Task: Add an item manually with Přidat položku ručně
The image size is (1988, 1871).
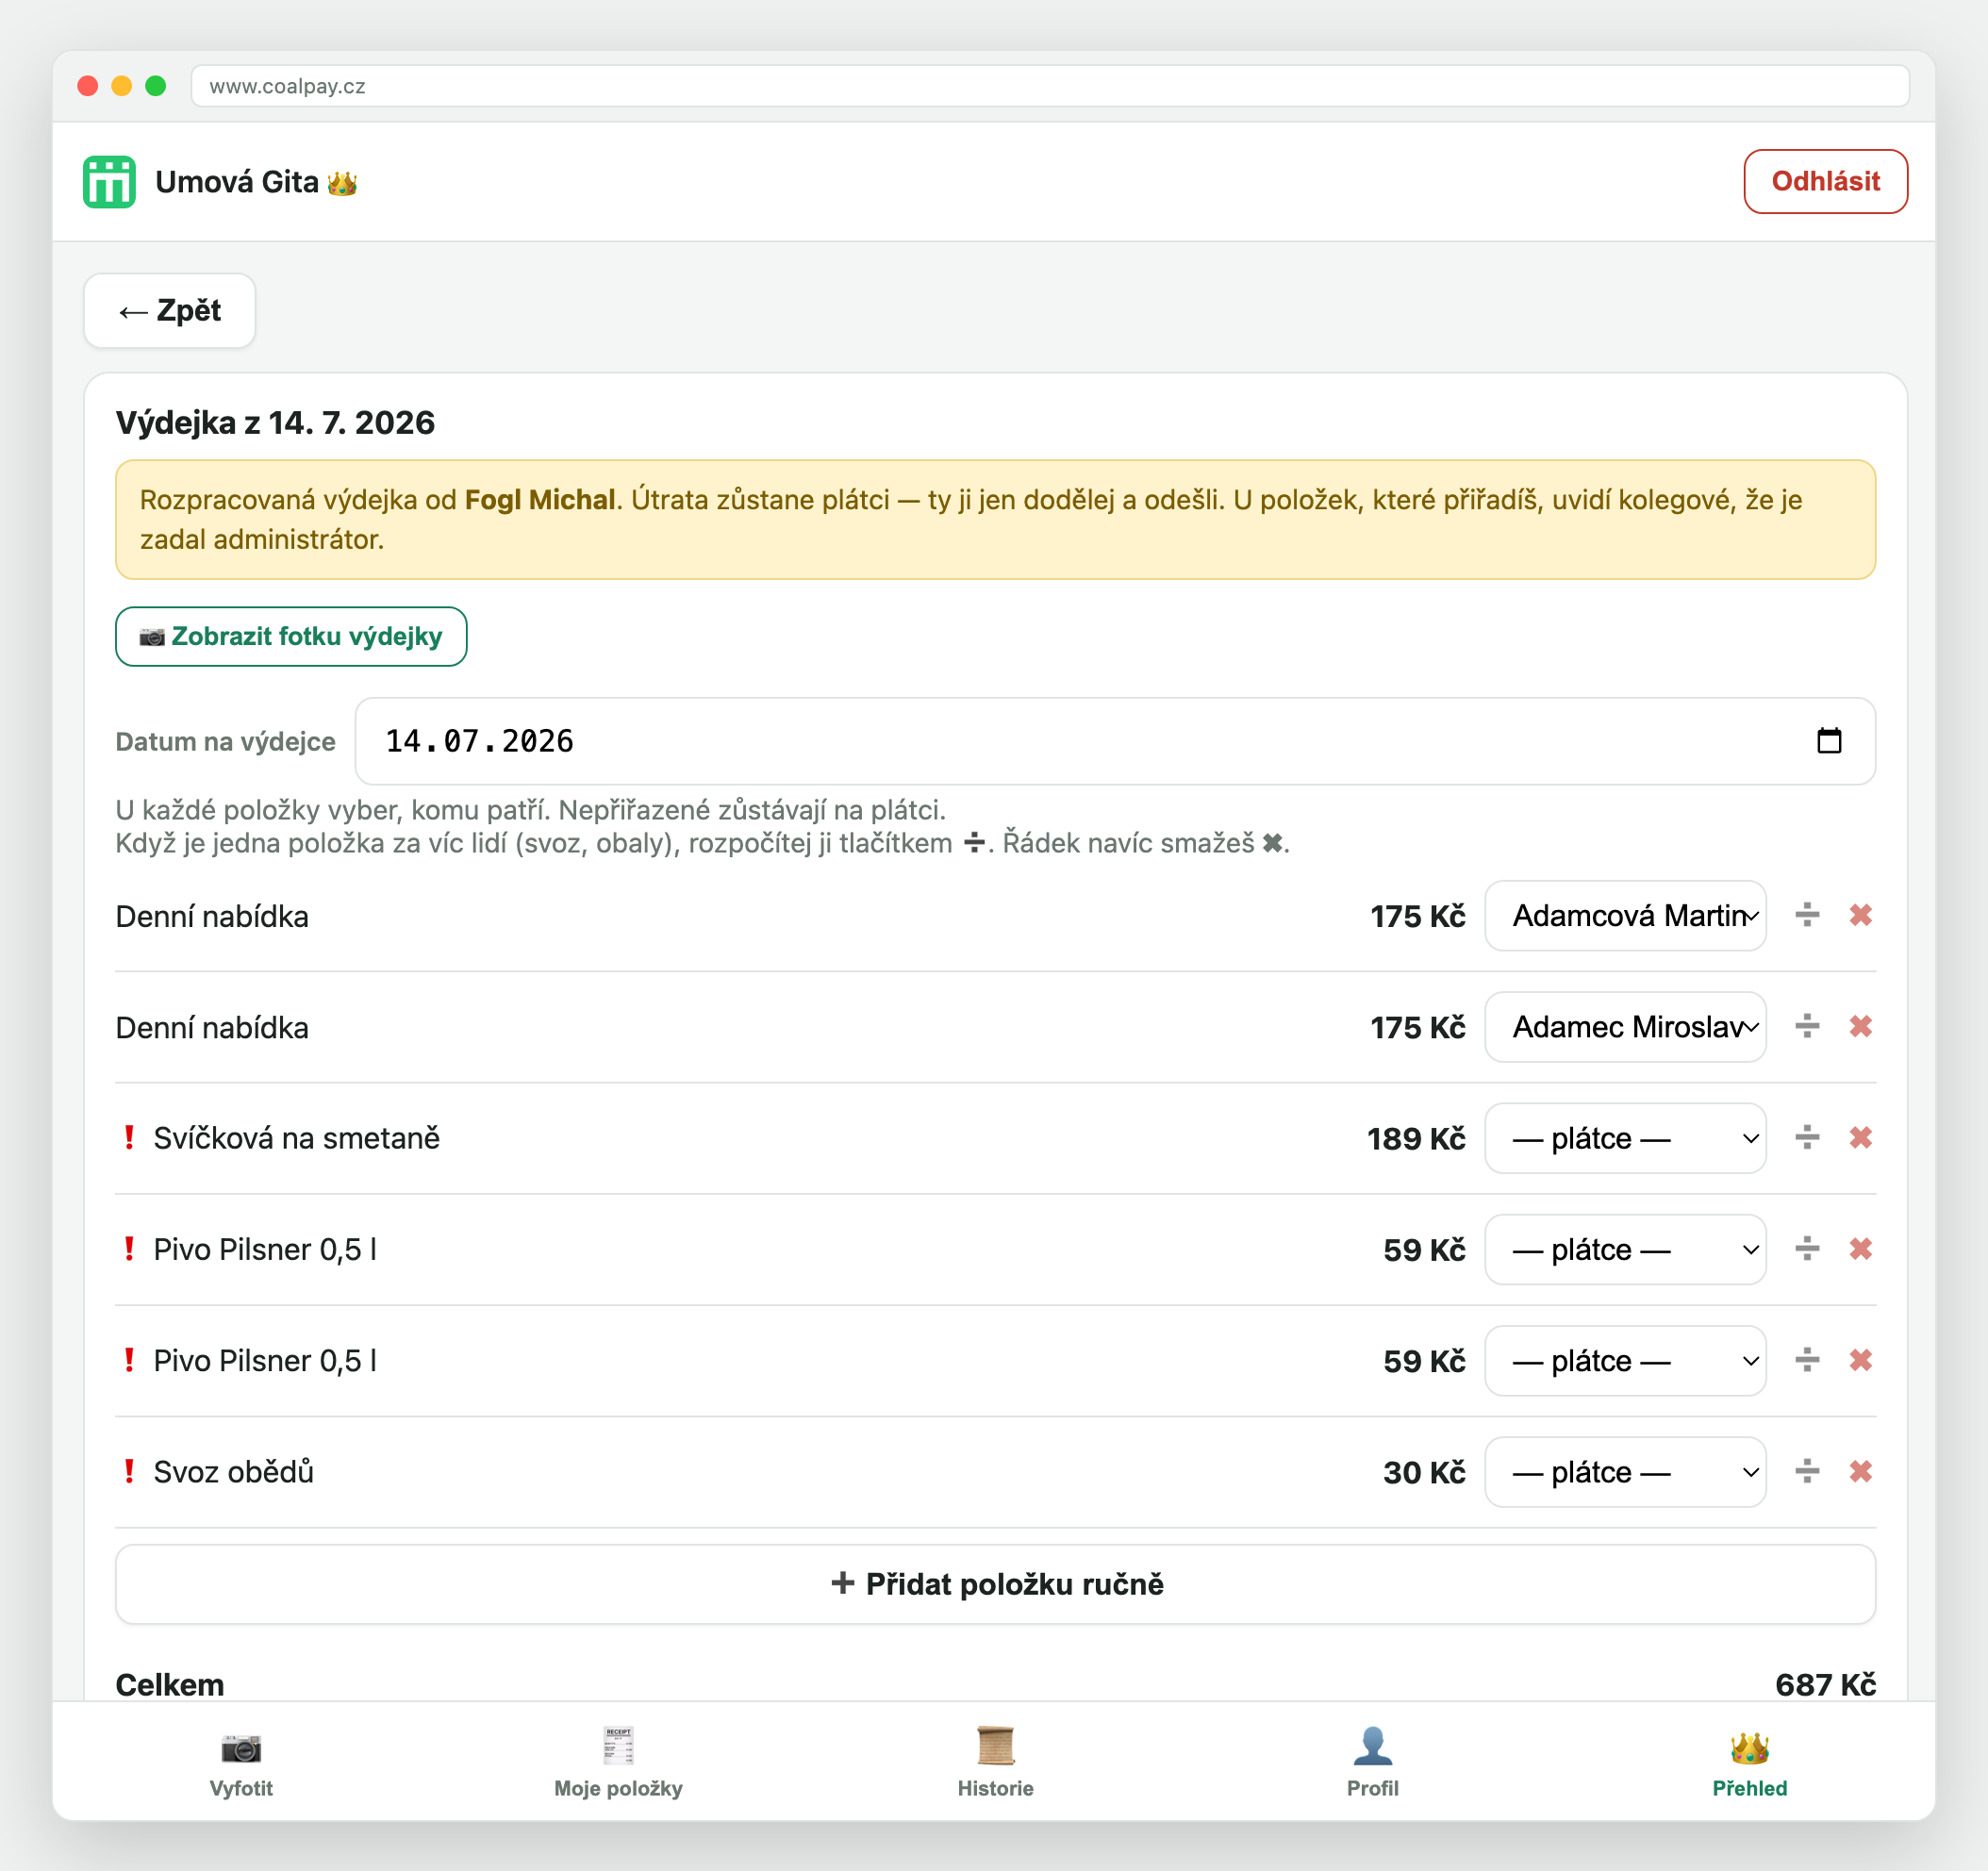Action: tap(995, 1584)
